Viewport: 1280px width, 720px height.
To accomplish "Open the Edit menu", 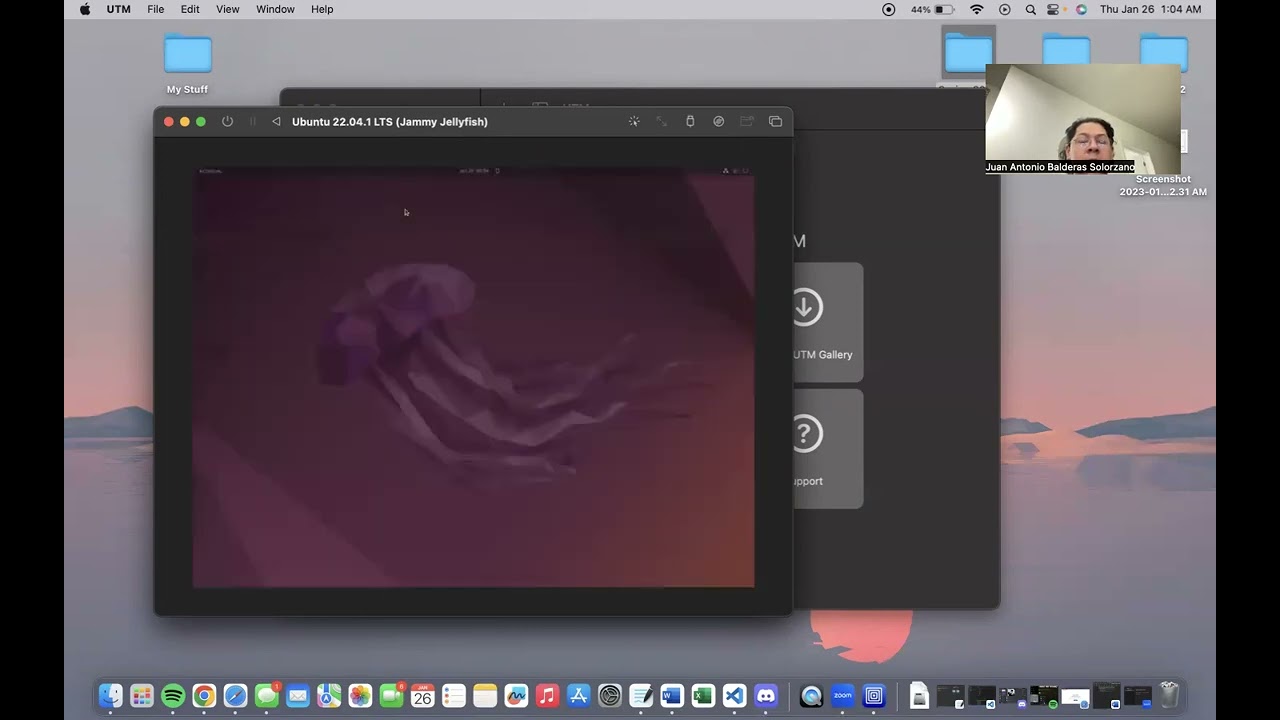I will pos(190,9).
